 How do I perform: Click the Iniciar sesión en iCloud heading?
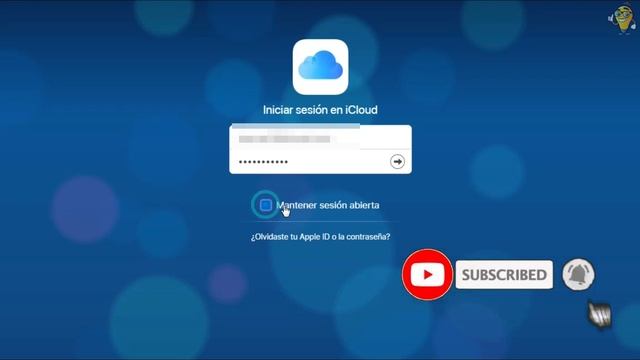tap(320, 110)
